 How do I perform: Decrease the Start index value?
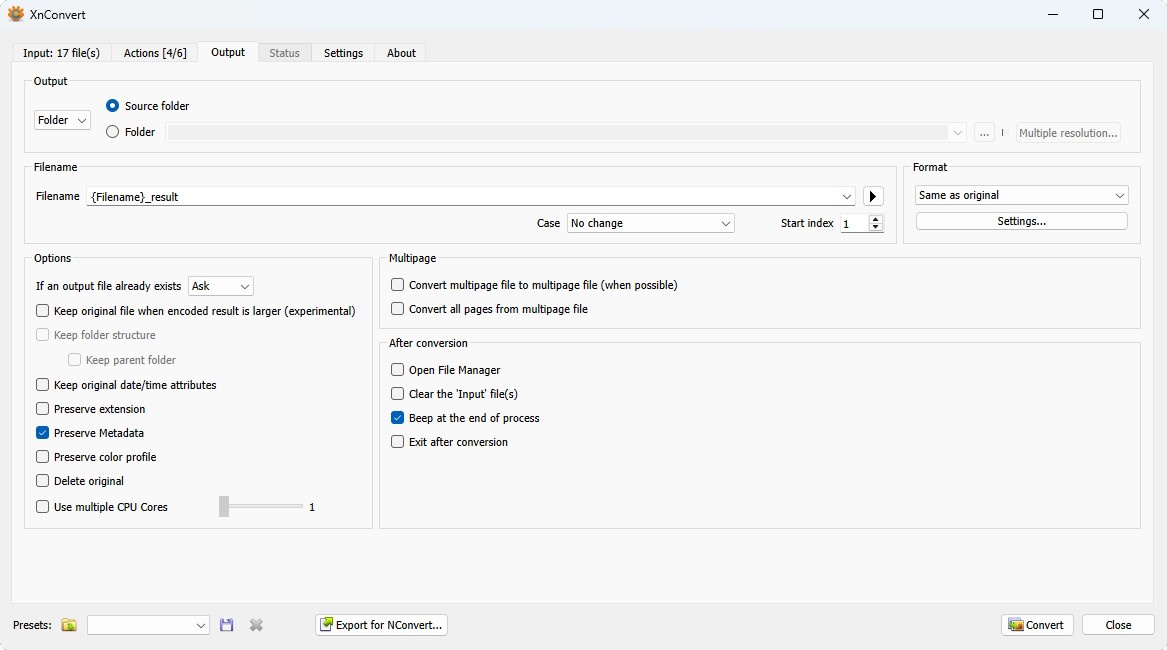(876, 228)
